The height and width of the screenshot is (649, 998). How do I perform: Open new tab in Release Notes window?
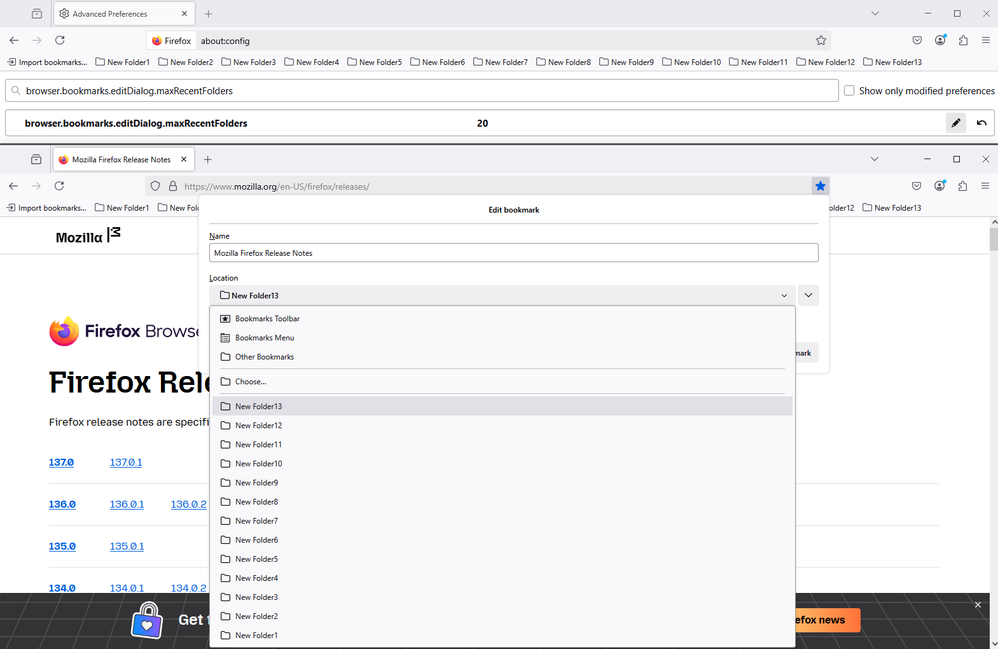click(x=207, y=160)
